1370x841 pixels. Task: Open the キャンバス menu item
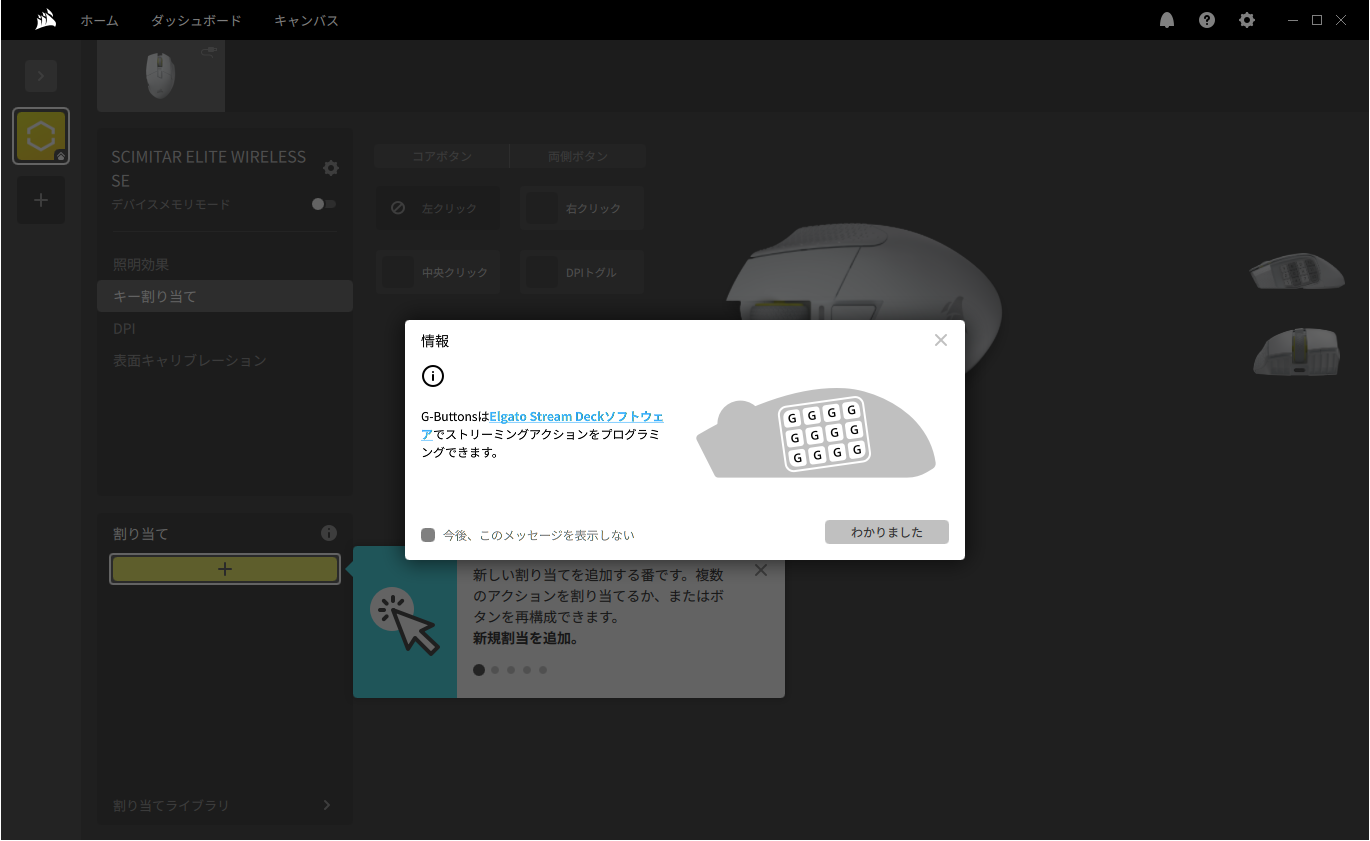tap(305, 20)
